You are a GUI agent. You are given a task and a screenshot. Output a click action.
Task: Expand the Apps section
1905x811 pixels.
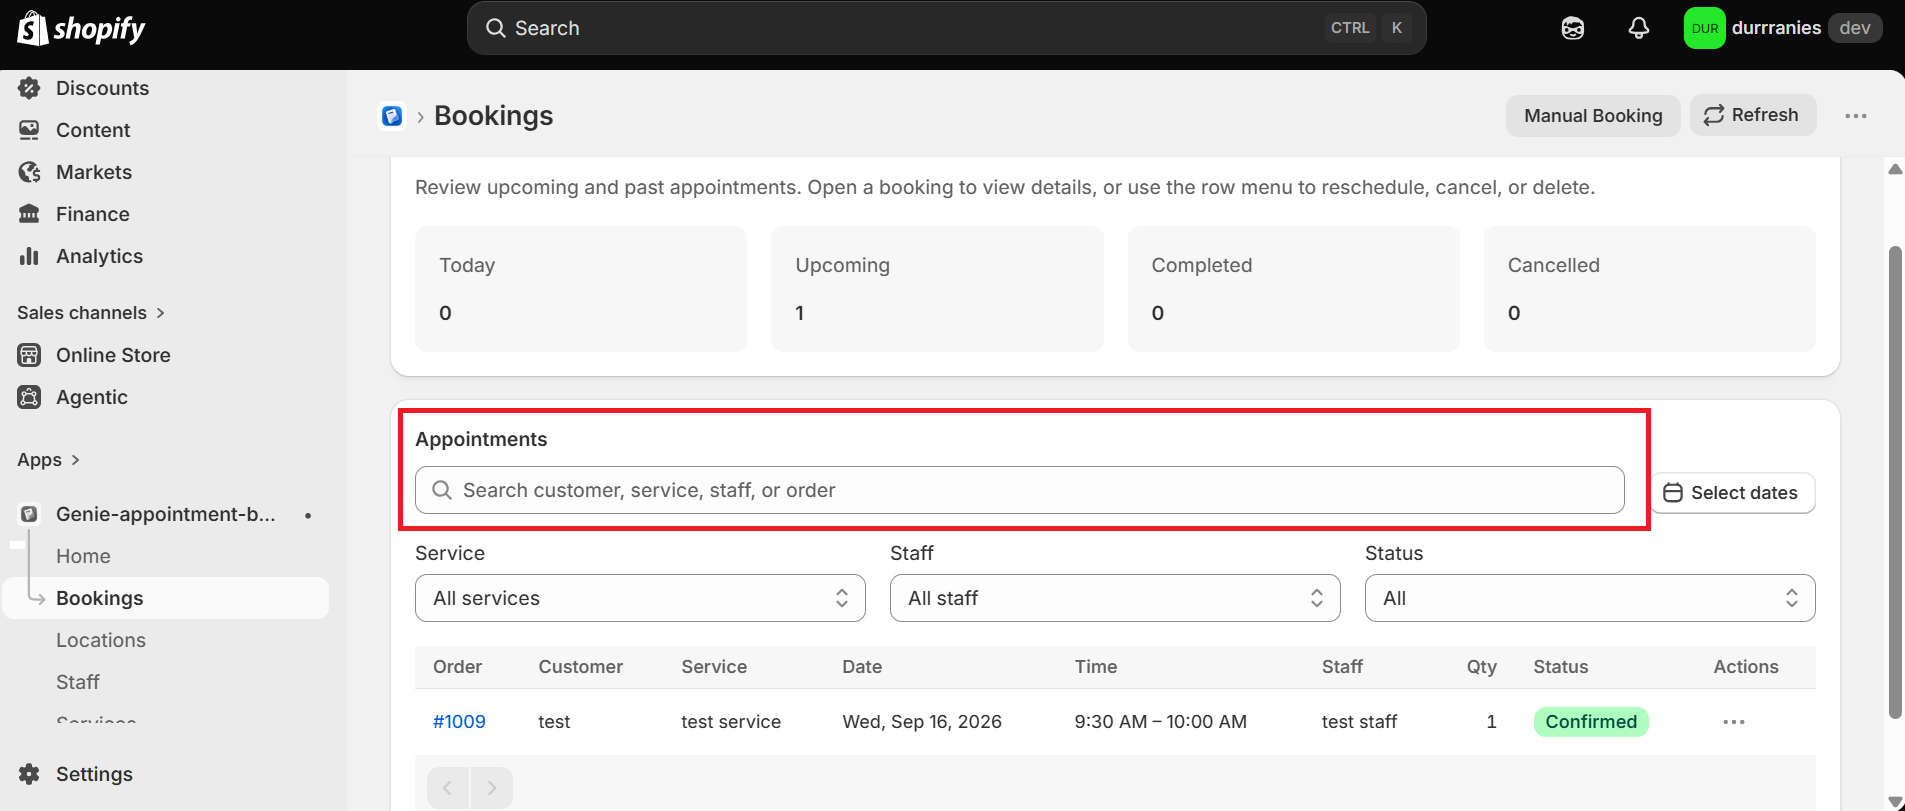(x=48, y=460)
